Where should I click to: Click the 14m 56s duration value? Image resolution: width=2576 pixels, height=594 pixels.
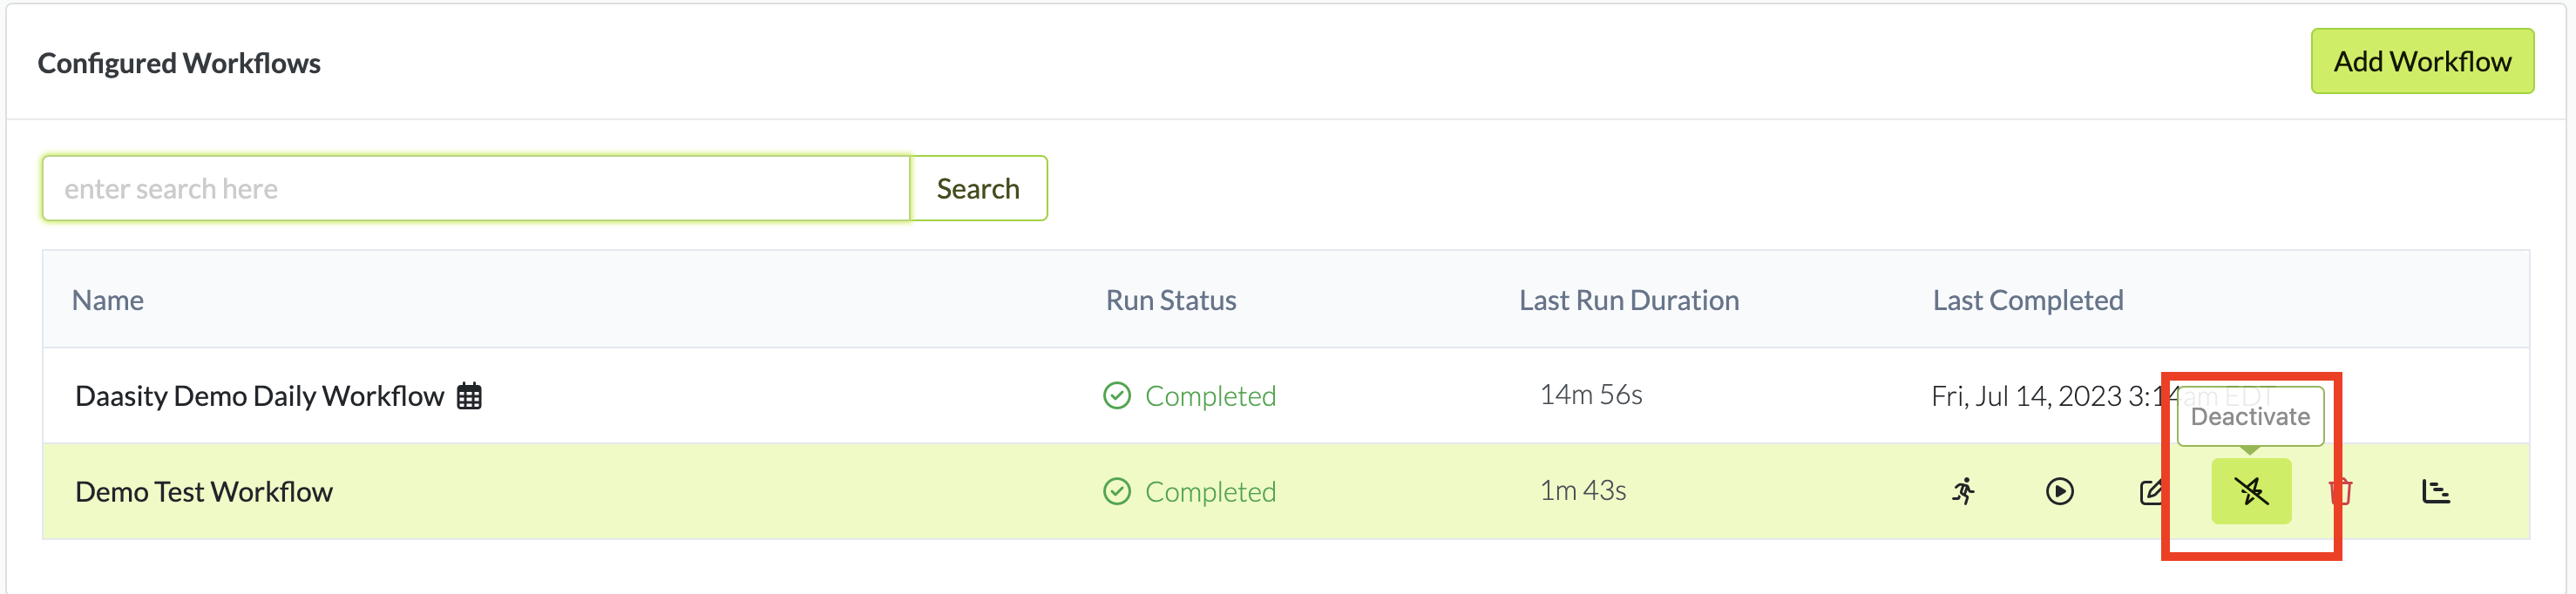point(1590,395)
